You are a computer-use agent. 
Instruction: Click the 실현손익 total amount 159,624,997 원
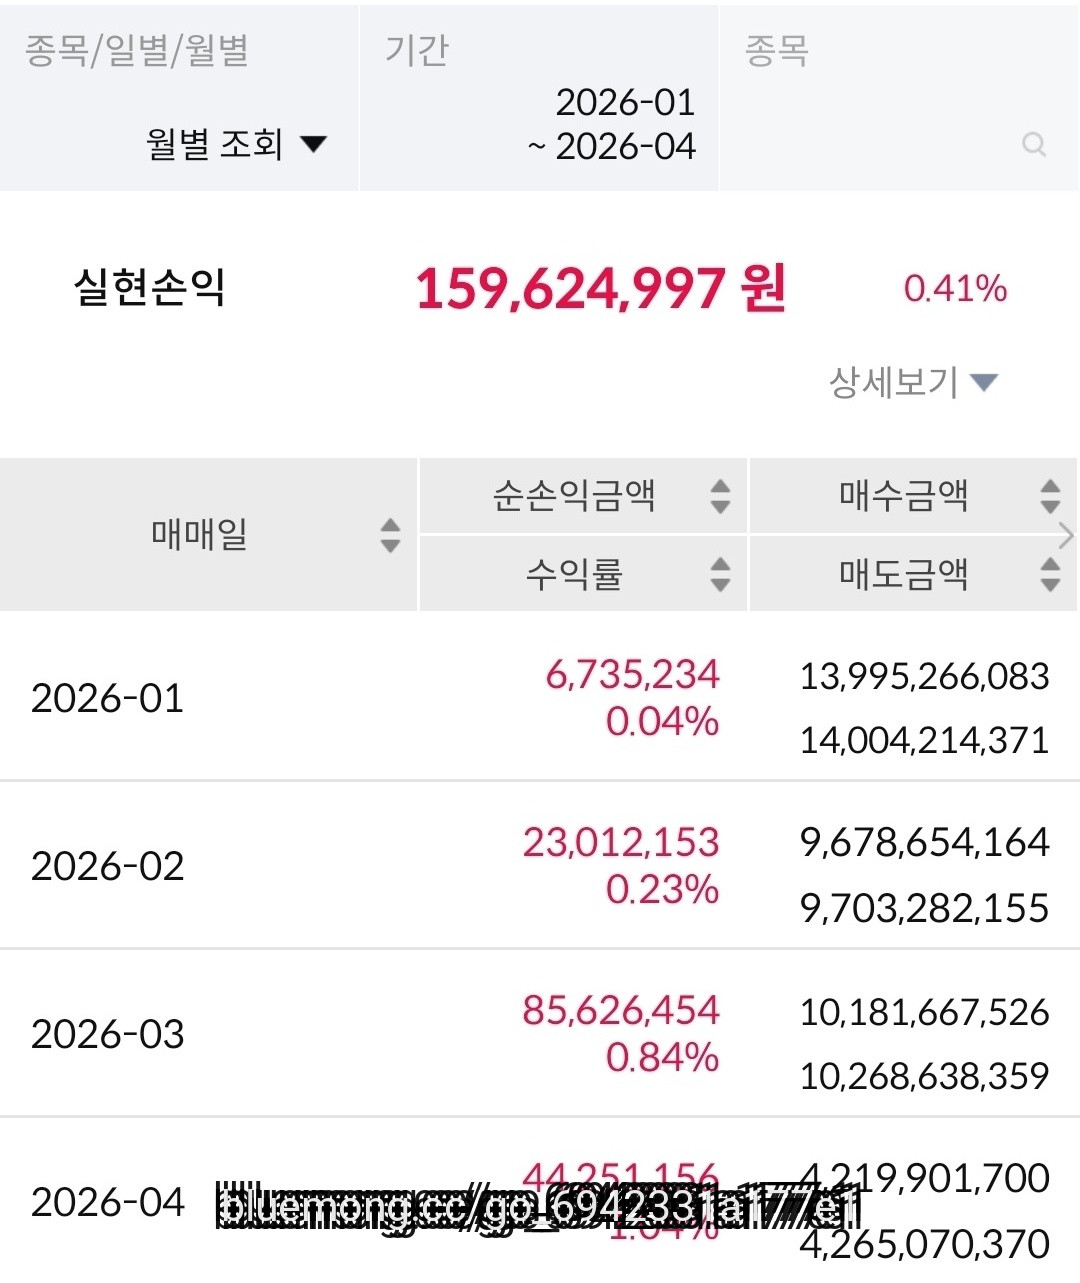click(600, 289)
